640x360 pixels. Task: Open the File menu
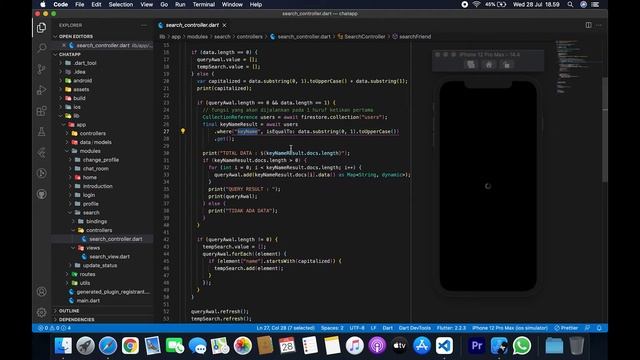point(79,4)
